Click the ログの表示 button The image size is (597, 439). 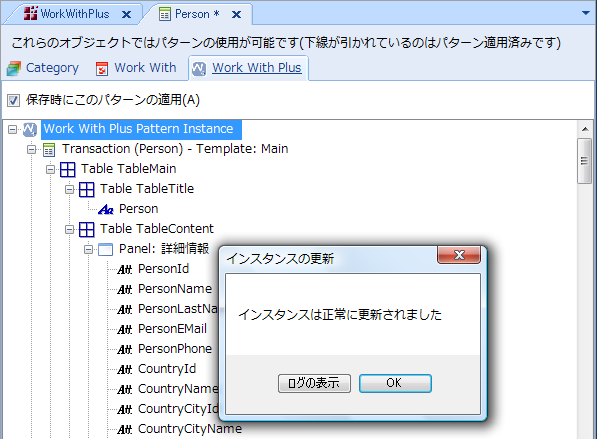click(314, 383)
